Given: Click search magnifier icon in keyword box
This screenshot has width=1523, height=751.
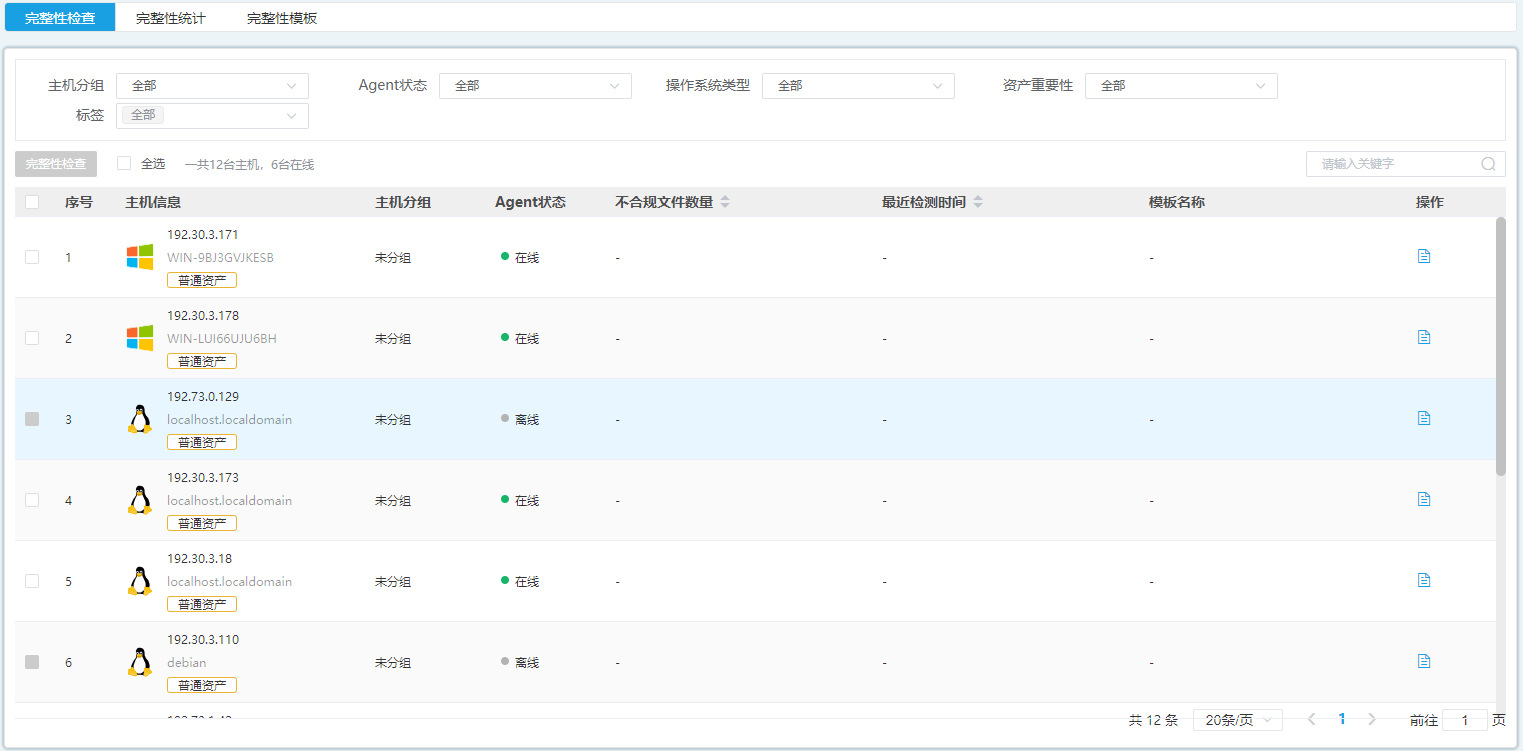Looking at the screenshot, I should [1488, 164].
